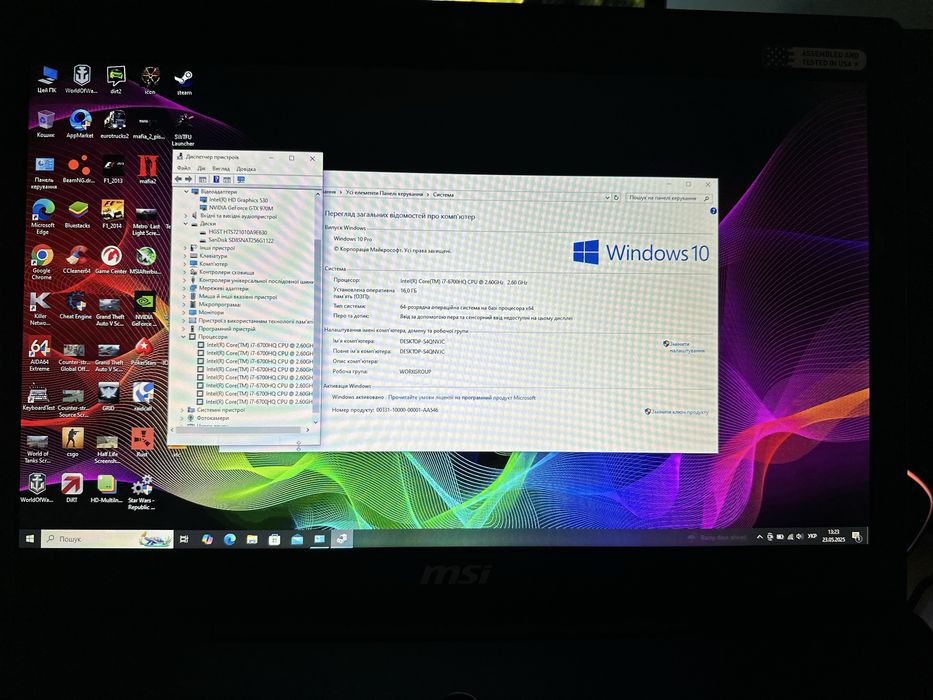Open the Microsoft license terms link
The image size is (933, 700).
pos(462,398)
